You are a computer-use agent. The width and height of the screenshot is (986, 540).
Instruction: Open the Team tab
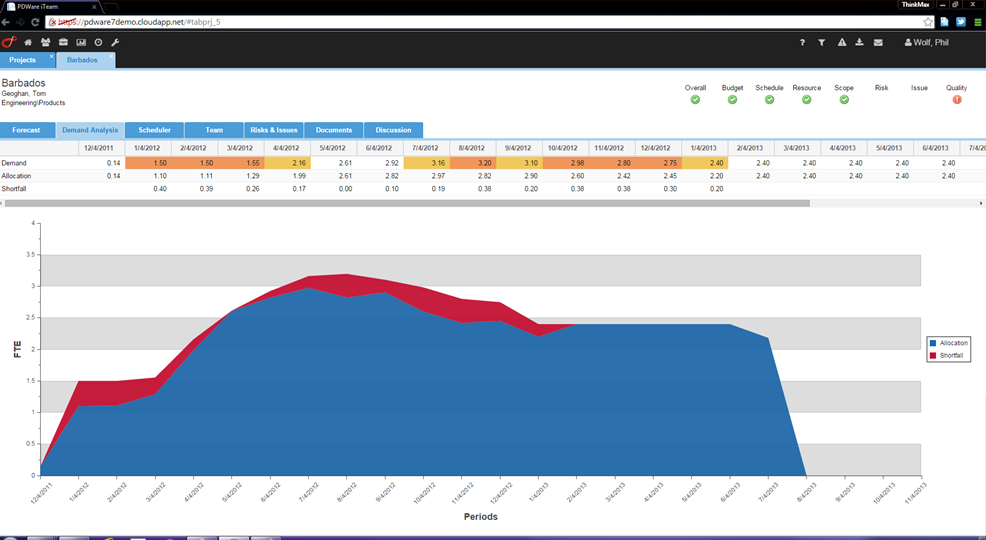click(x=214, y=130)
